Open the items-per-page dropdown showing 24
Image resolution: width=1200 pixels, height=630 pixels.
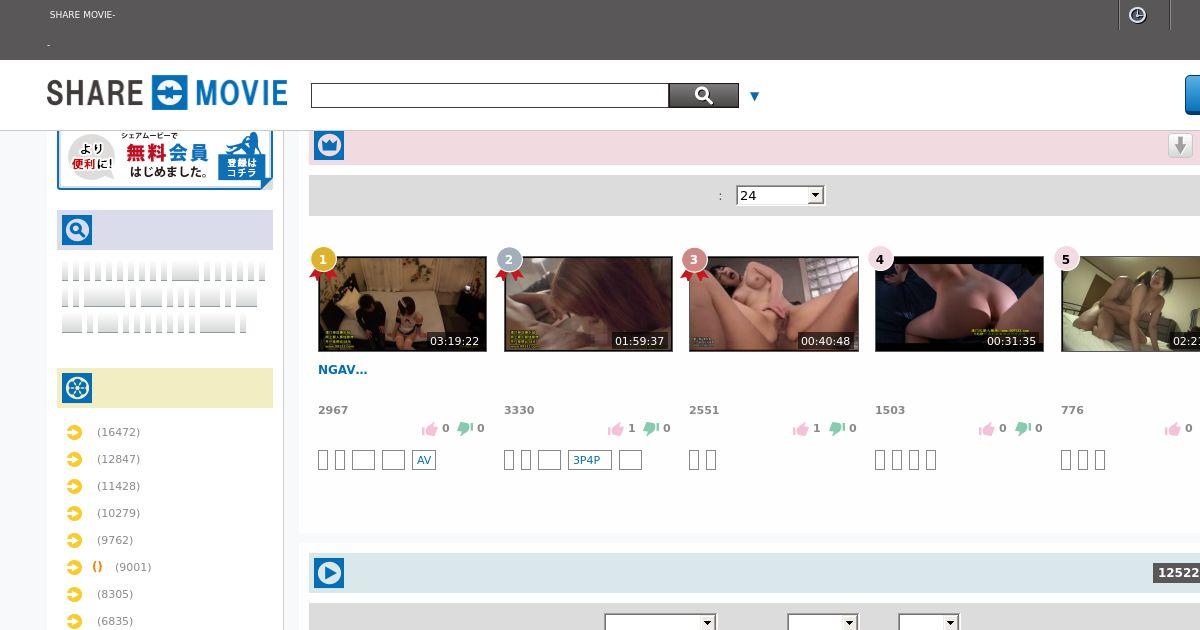pos(780,195)
